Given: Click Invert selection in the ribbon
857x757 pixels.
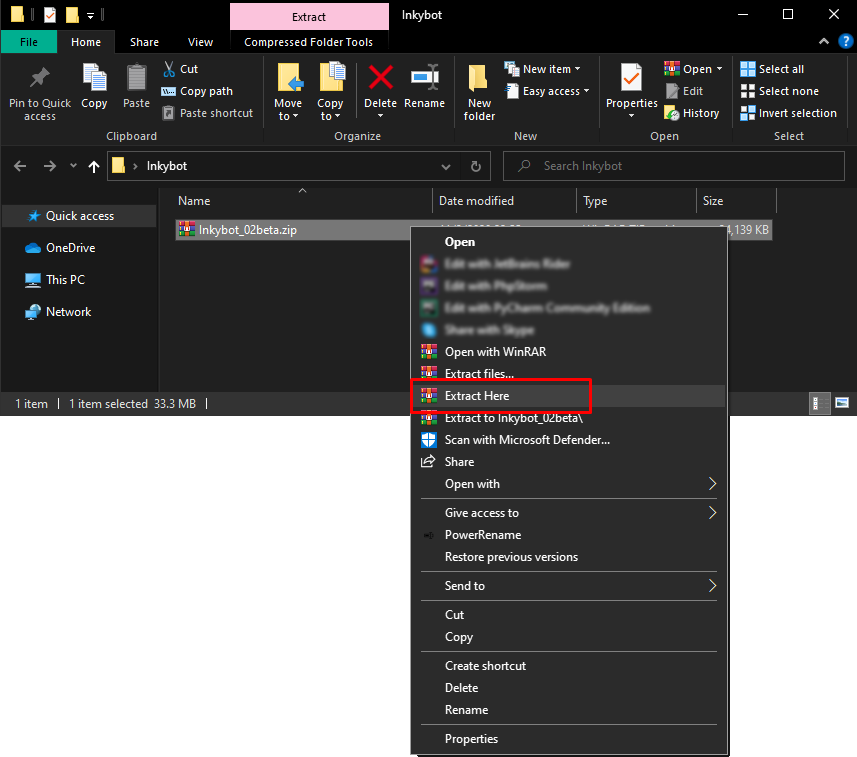Looking at the screenshot, I should coord(789,112).
